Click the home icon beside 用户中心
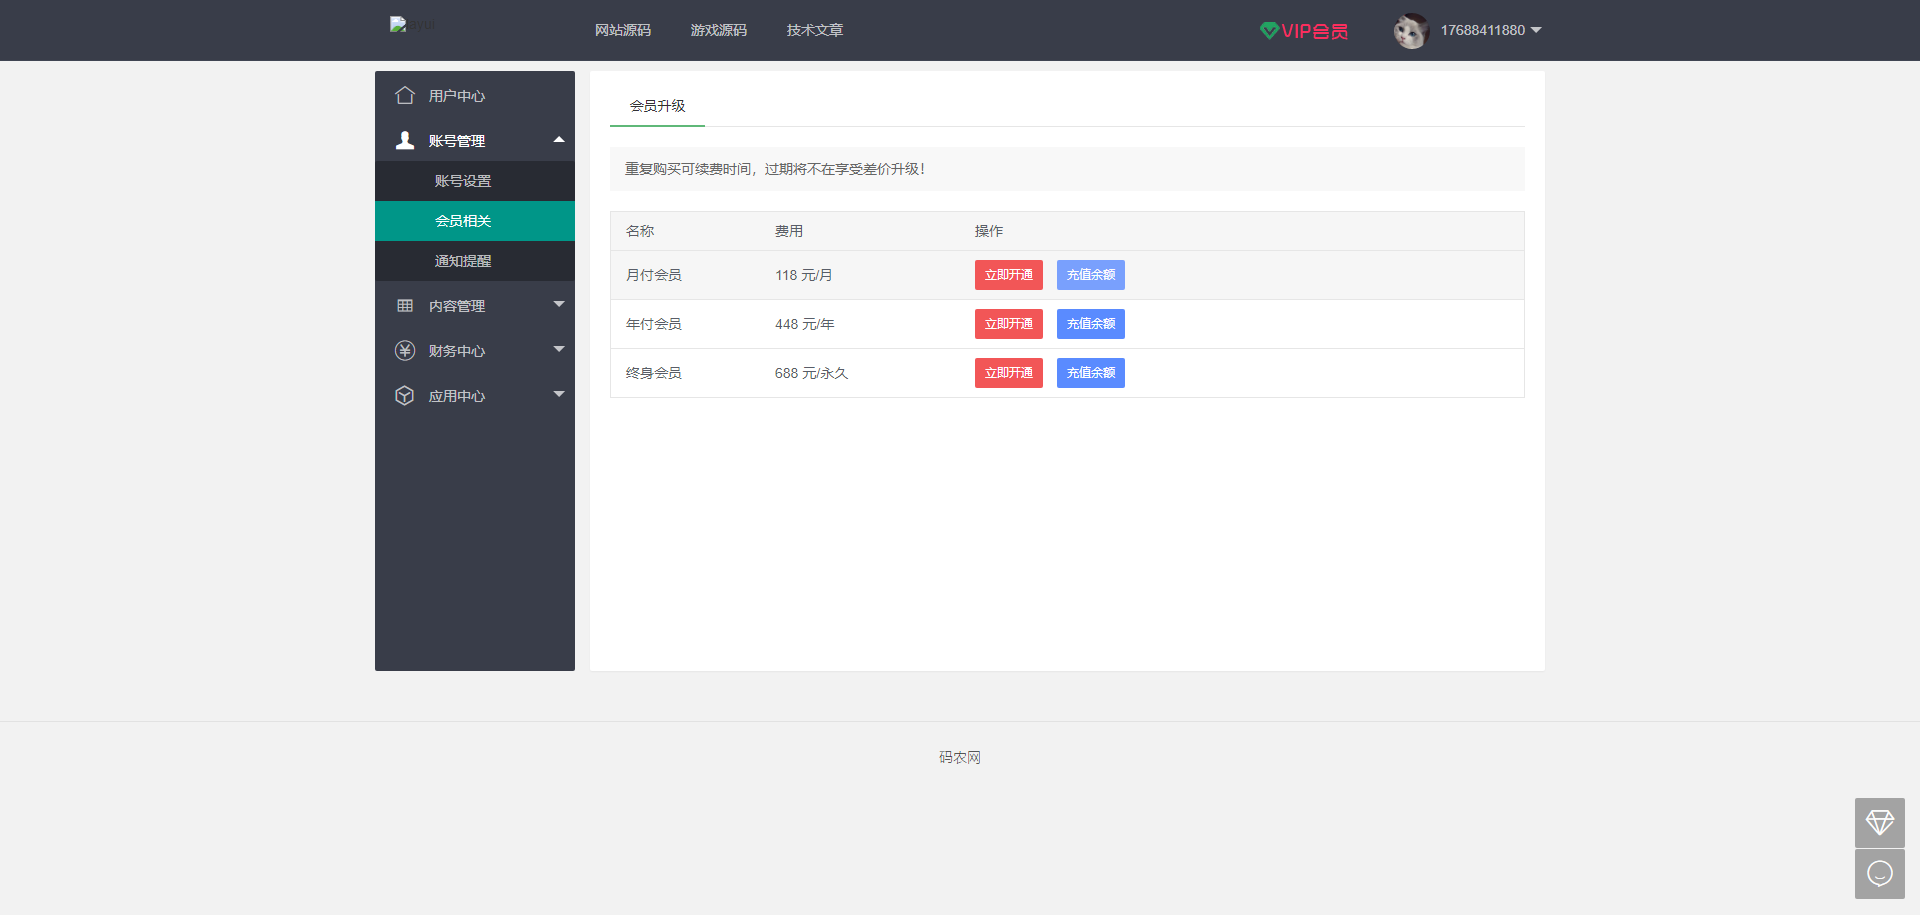The image size is (1920, 915). tap(404, 95)
